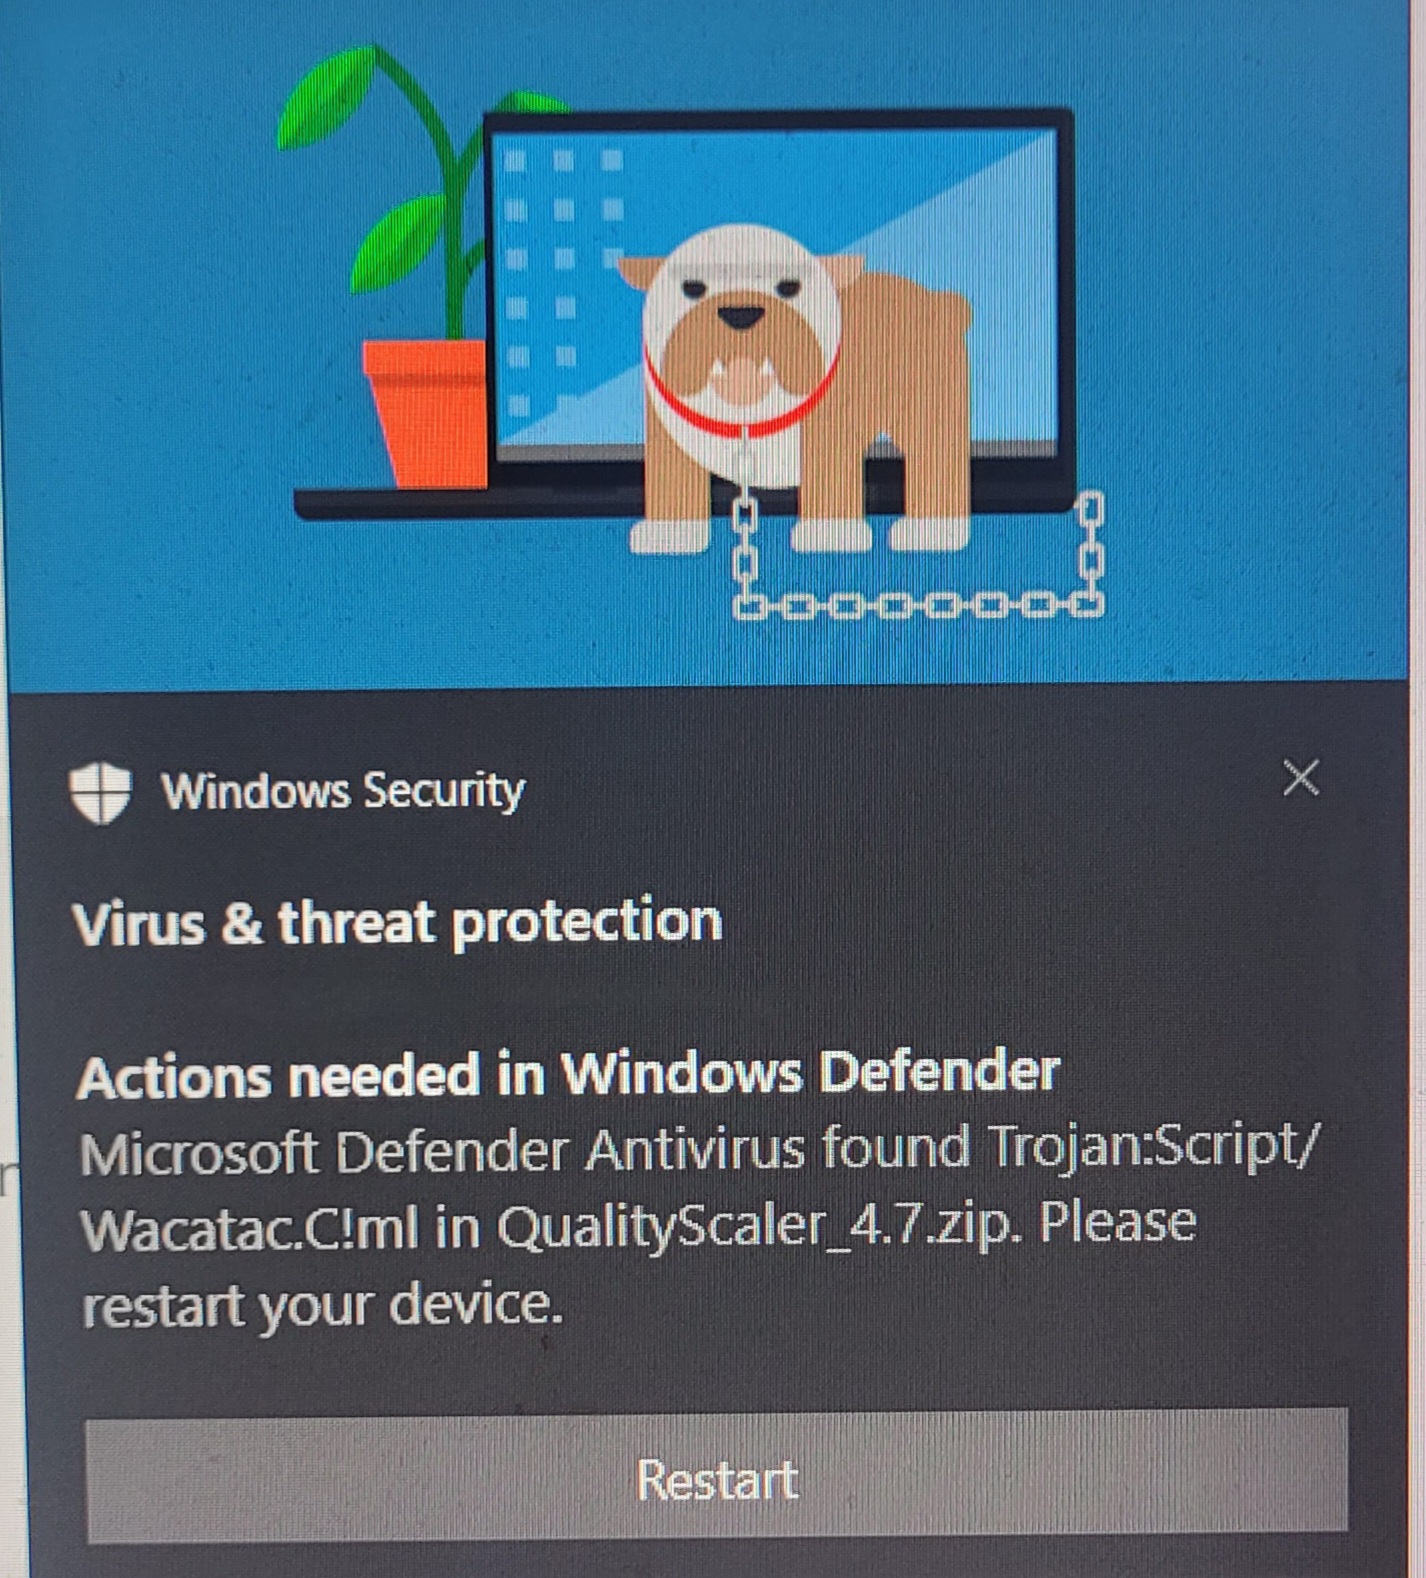The width and height of the screenshot is (1426, 1578).
Task: Dismiss the Windows Security notification with X
Action: (1301, 777)
